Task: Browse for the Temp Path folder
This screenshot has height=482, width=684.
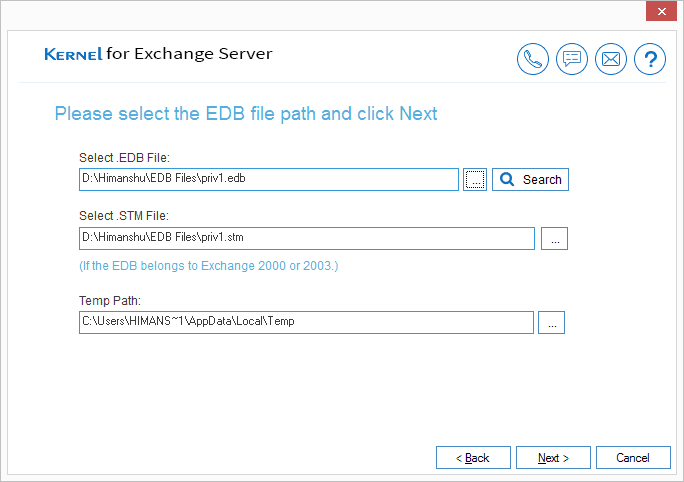Action: tap(551, 322)
